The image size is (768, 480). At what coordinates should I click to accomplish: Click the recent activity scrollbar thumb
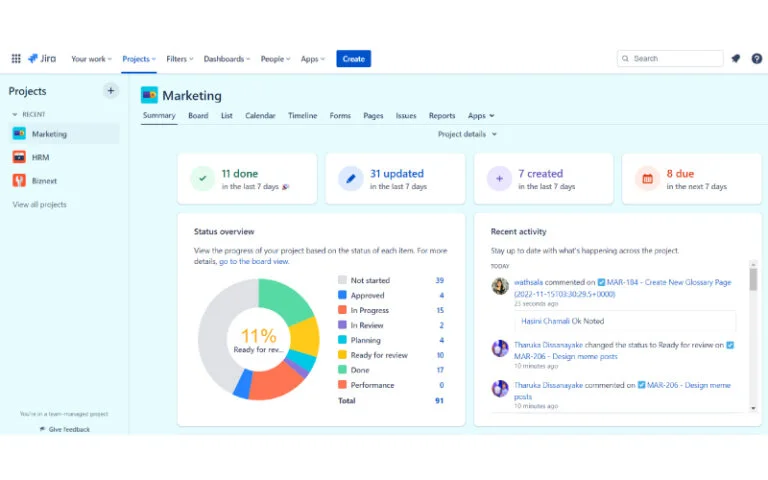coord(753,280)
